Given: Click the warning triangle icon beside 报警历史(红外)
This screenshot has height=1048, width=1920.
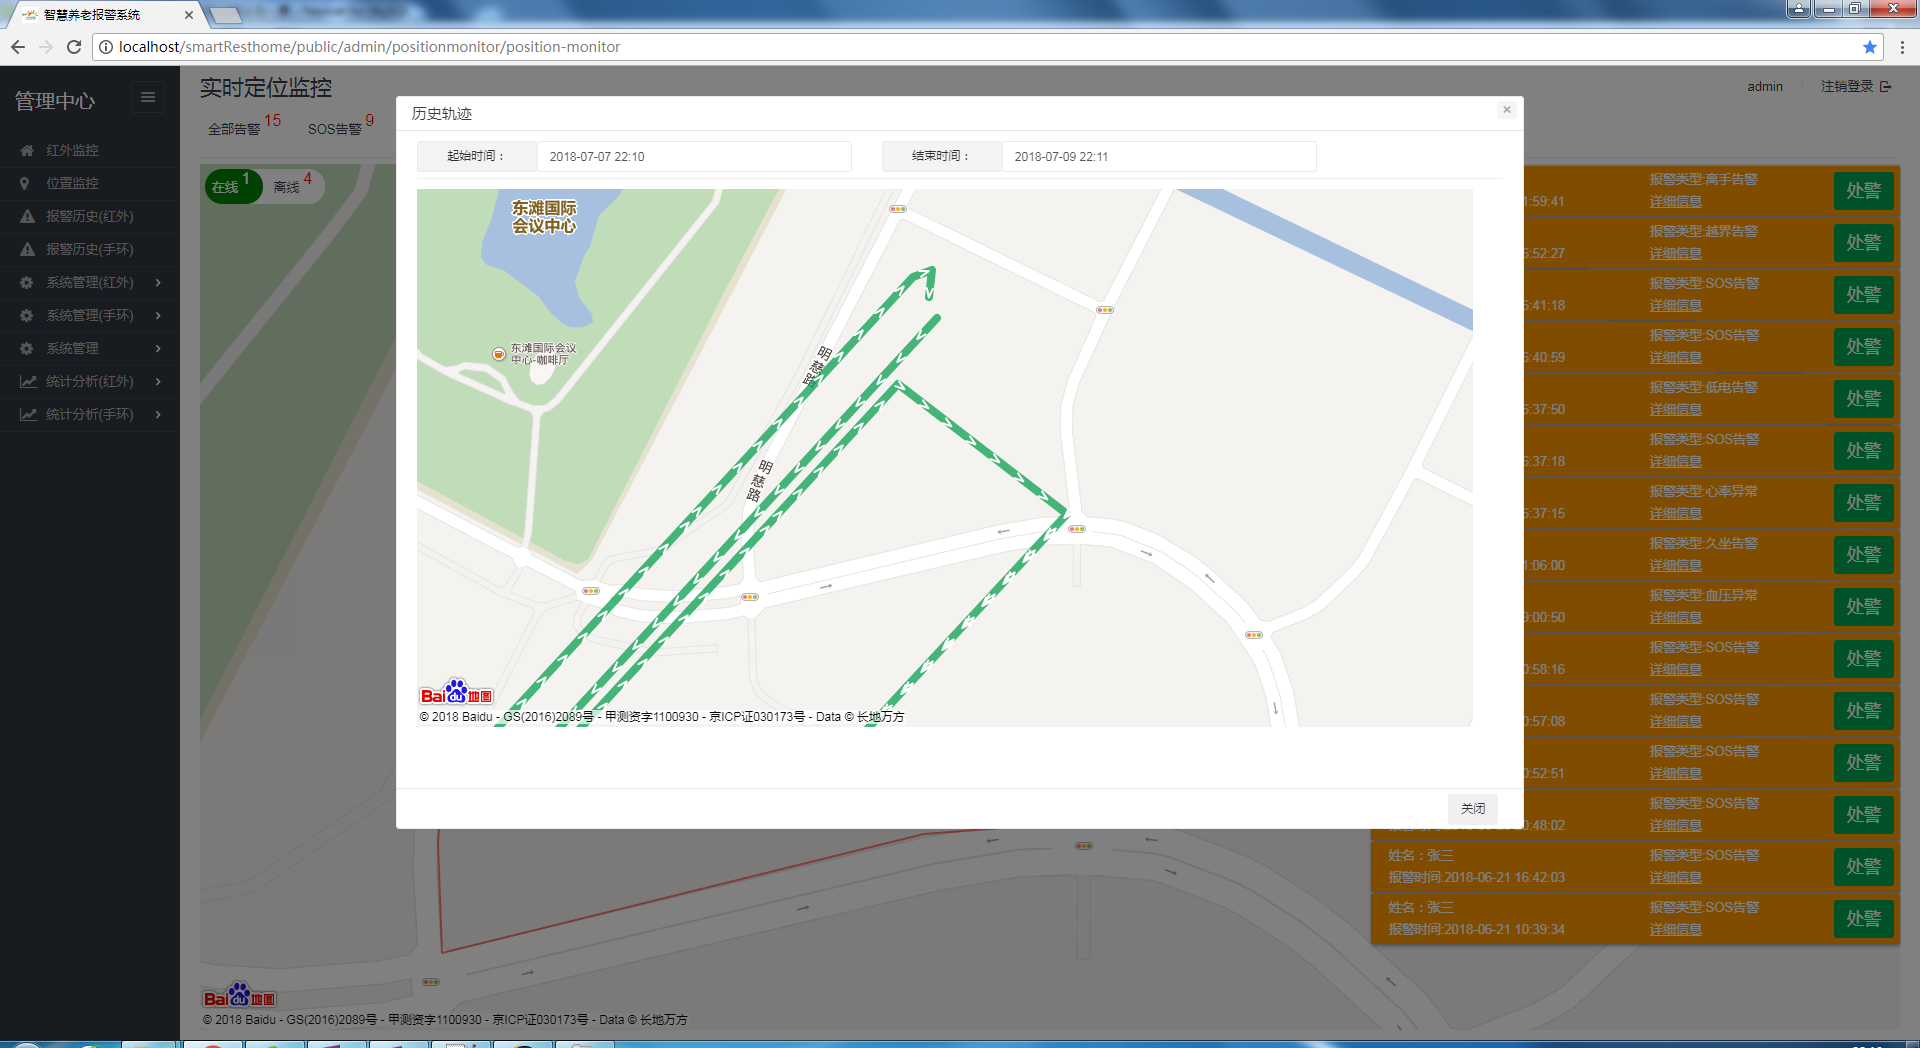Looking at the screenshot, I should [x=27, y=216].
